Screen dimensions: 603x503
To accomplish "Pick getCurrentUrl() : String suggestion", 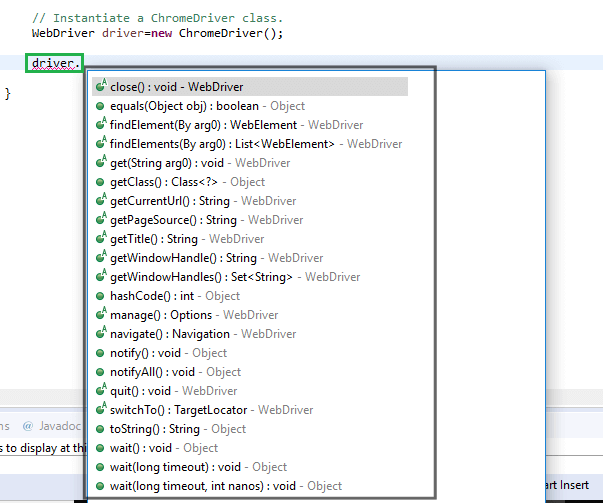I will coord(250,201).
